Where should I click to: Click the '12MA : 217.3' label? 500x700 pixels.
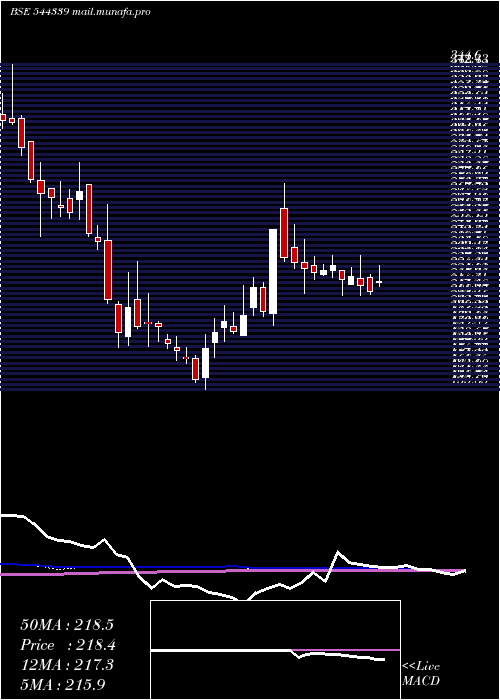tap(67, 665)
